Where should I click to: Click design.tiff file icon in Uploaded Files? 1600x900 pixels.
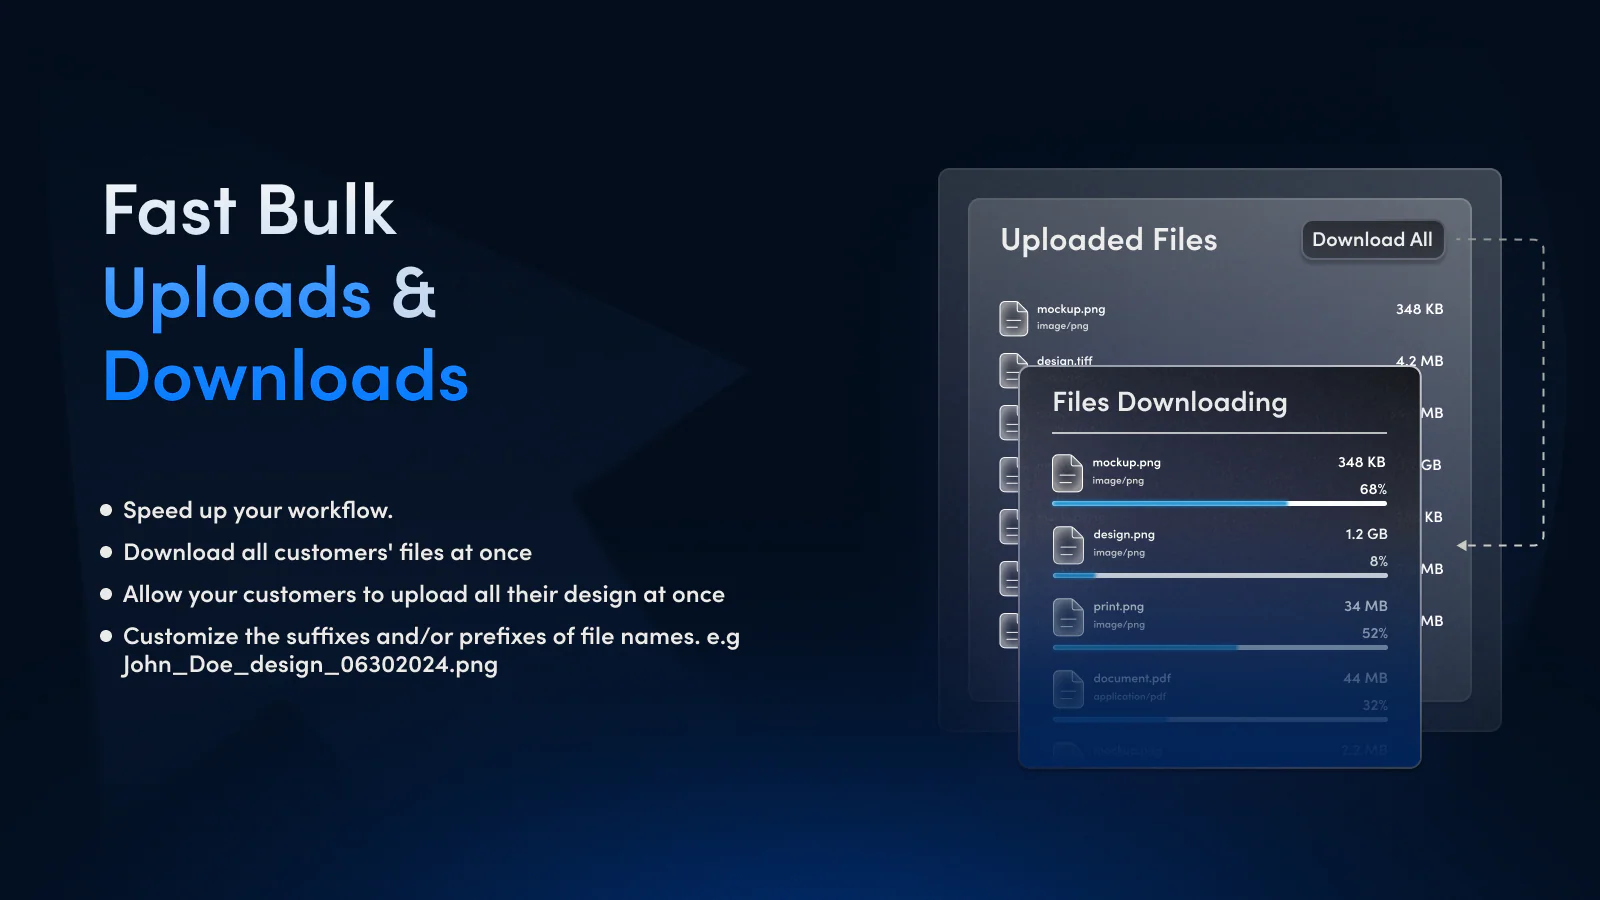click(x=1009, y=369)
